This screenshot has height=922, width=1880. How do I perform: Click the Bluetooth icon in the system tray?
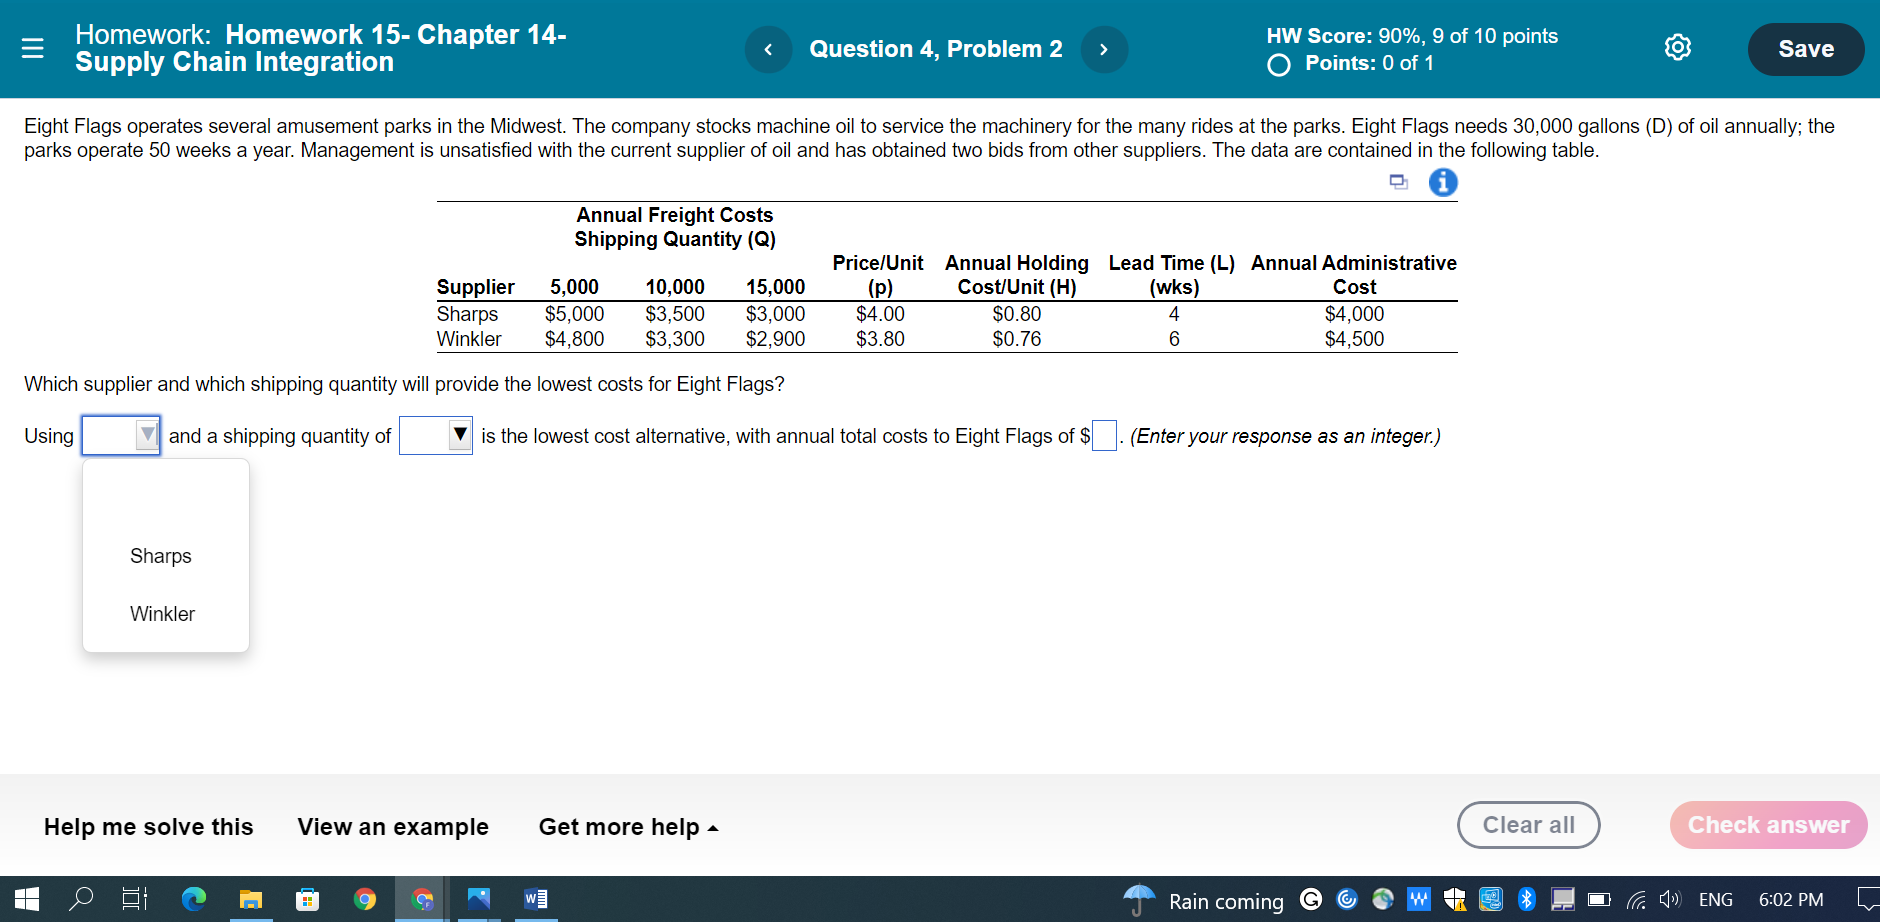click(x=1526, y=899)
